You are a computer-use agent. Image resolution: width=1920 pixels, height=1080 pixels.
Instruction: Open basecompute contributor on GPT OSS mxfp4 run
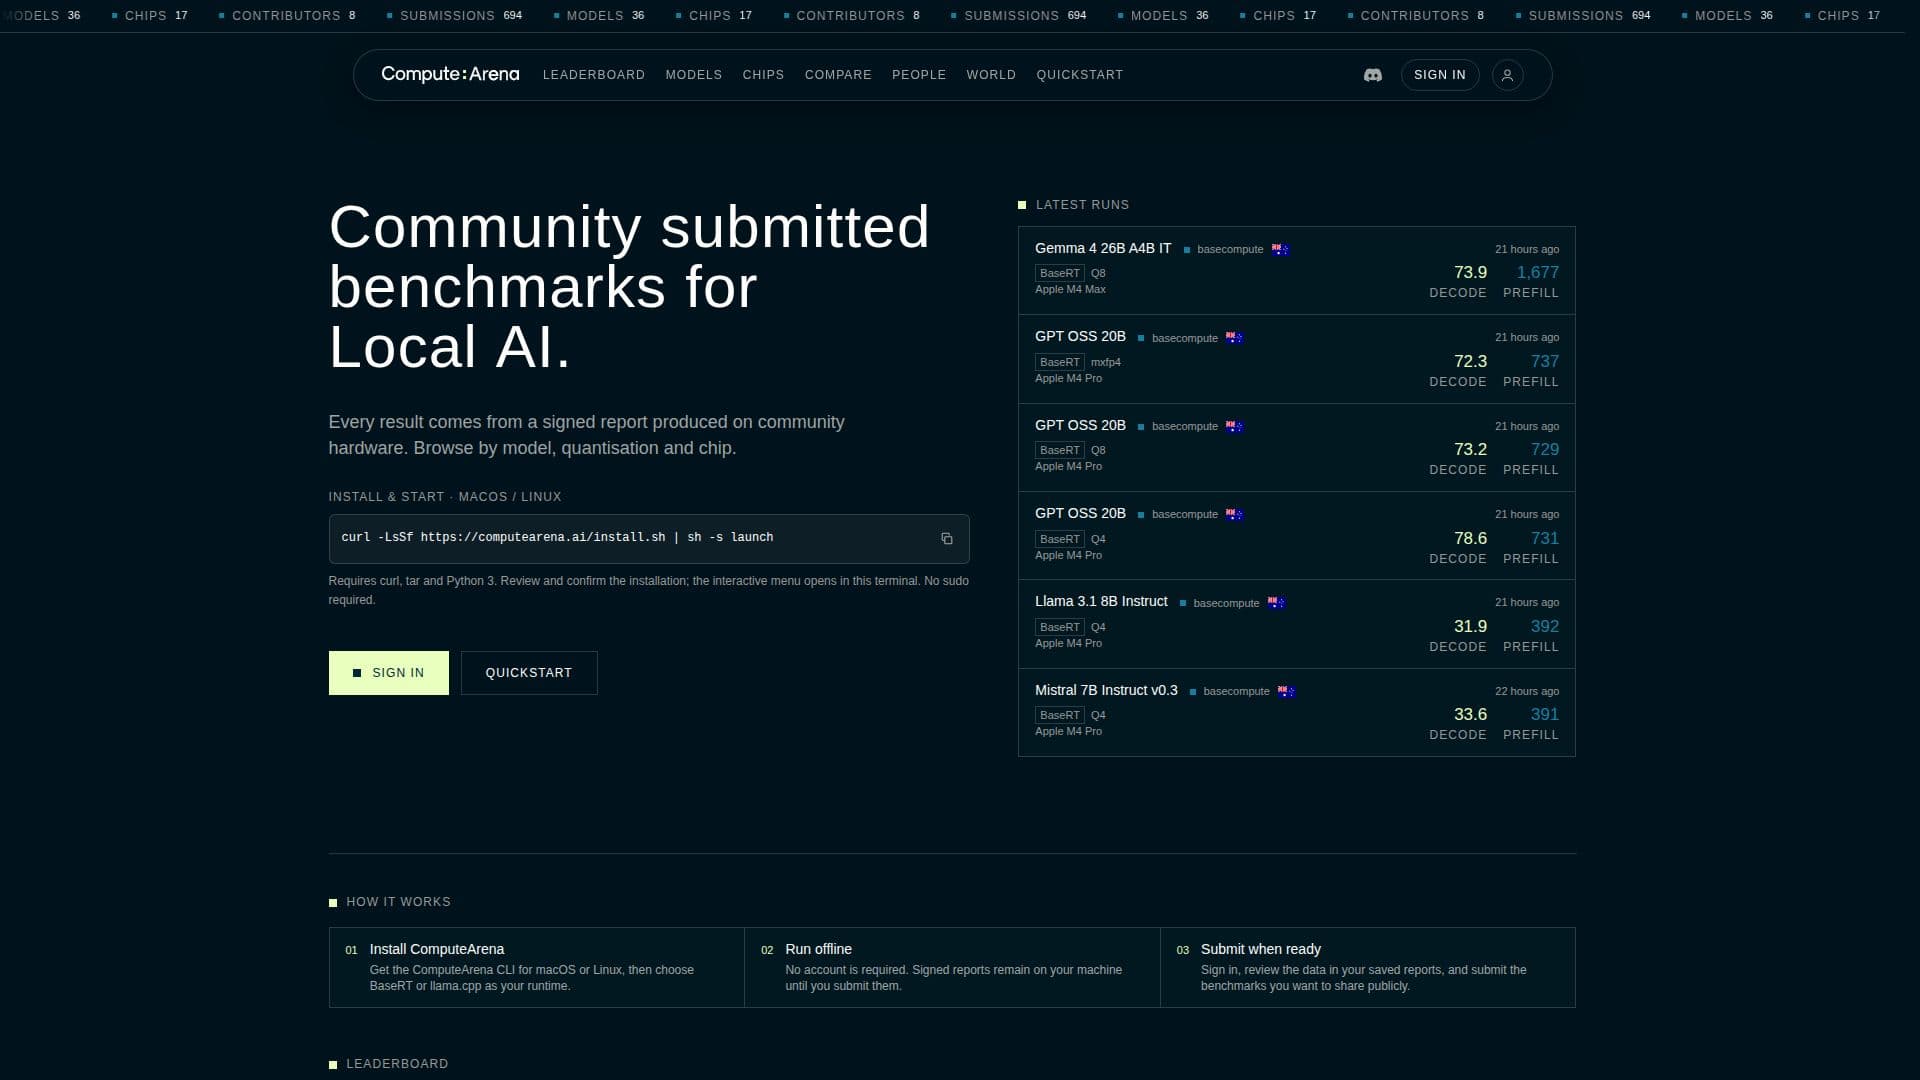[x=1184, y=338]
